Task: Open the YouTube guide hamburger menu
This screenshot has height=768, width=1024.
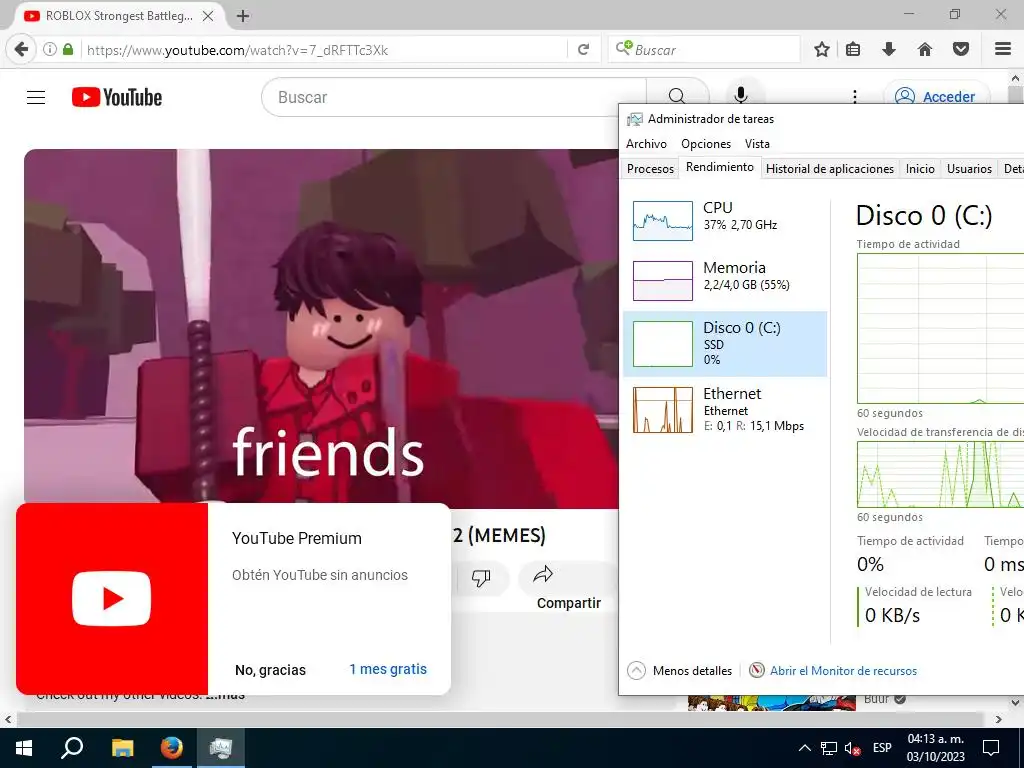Action: (36, 97)
